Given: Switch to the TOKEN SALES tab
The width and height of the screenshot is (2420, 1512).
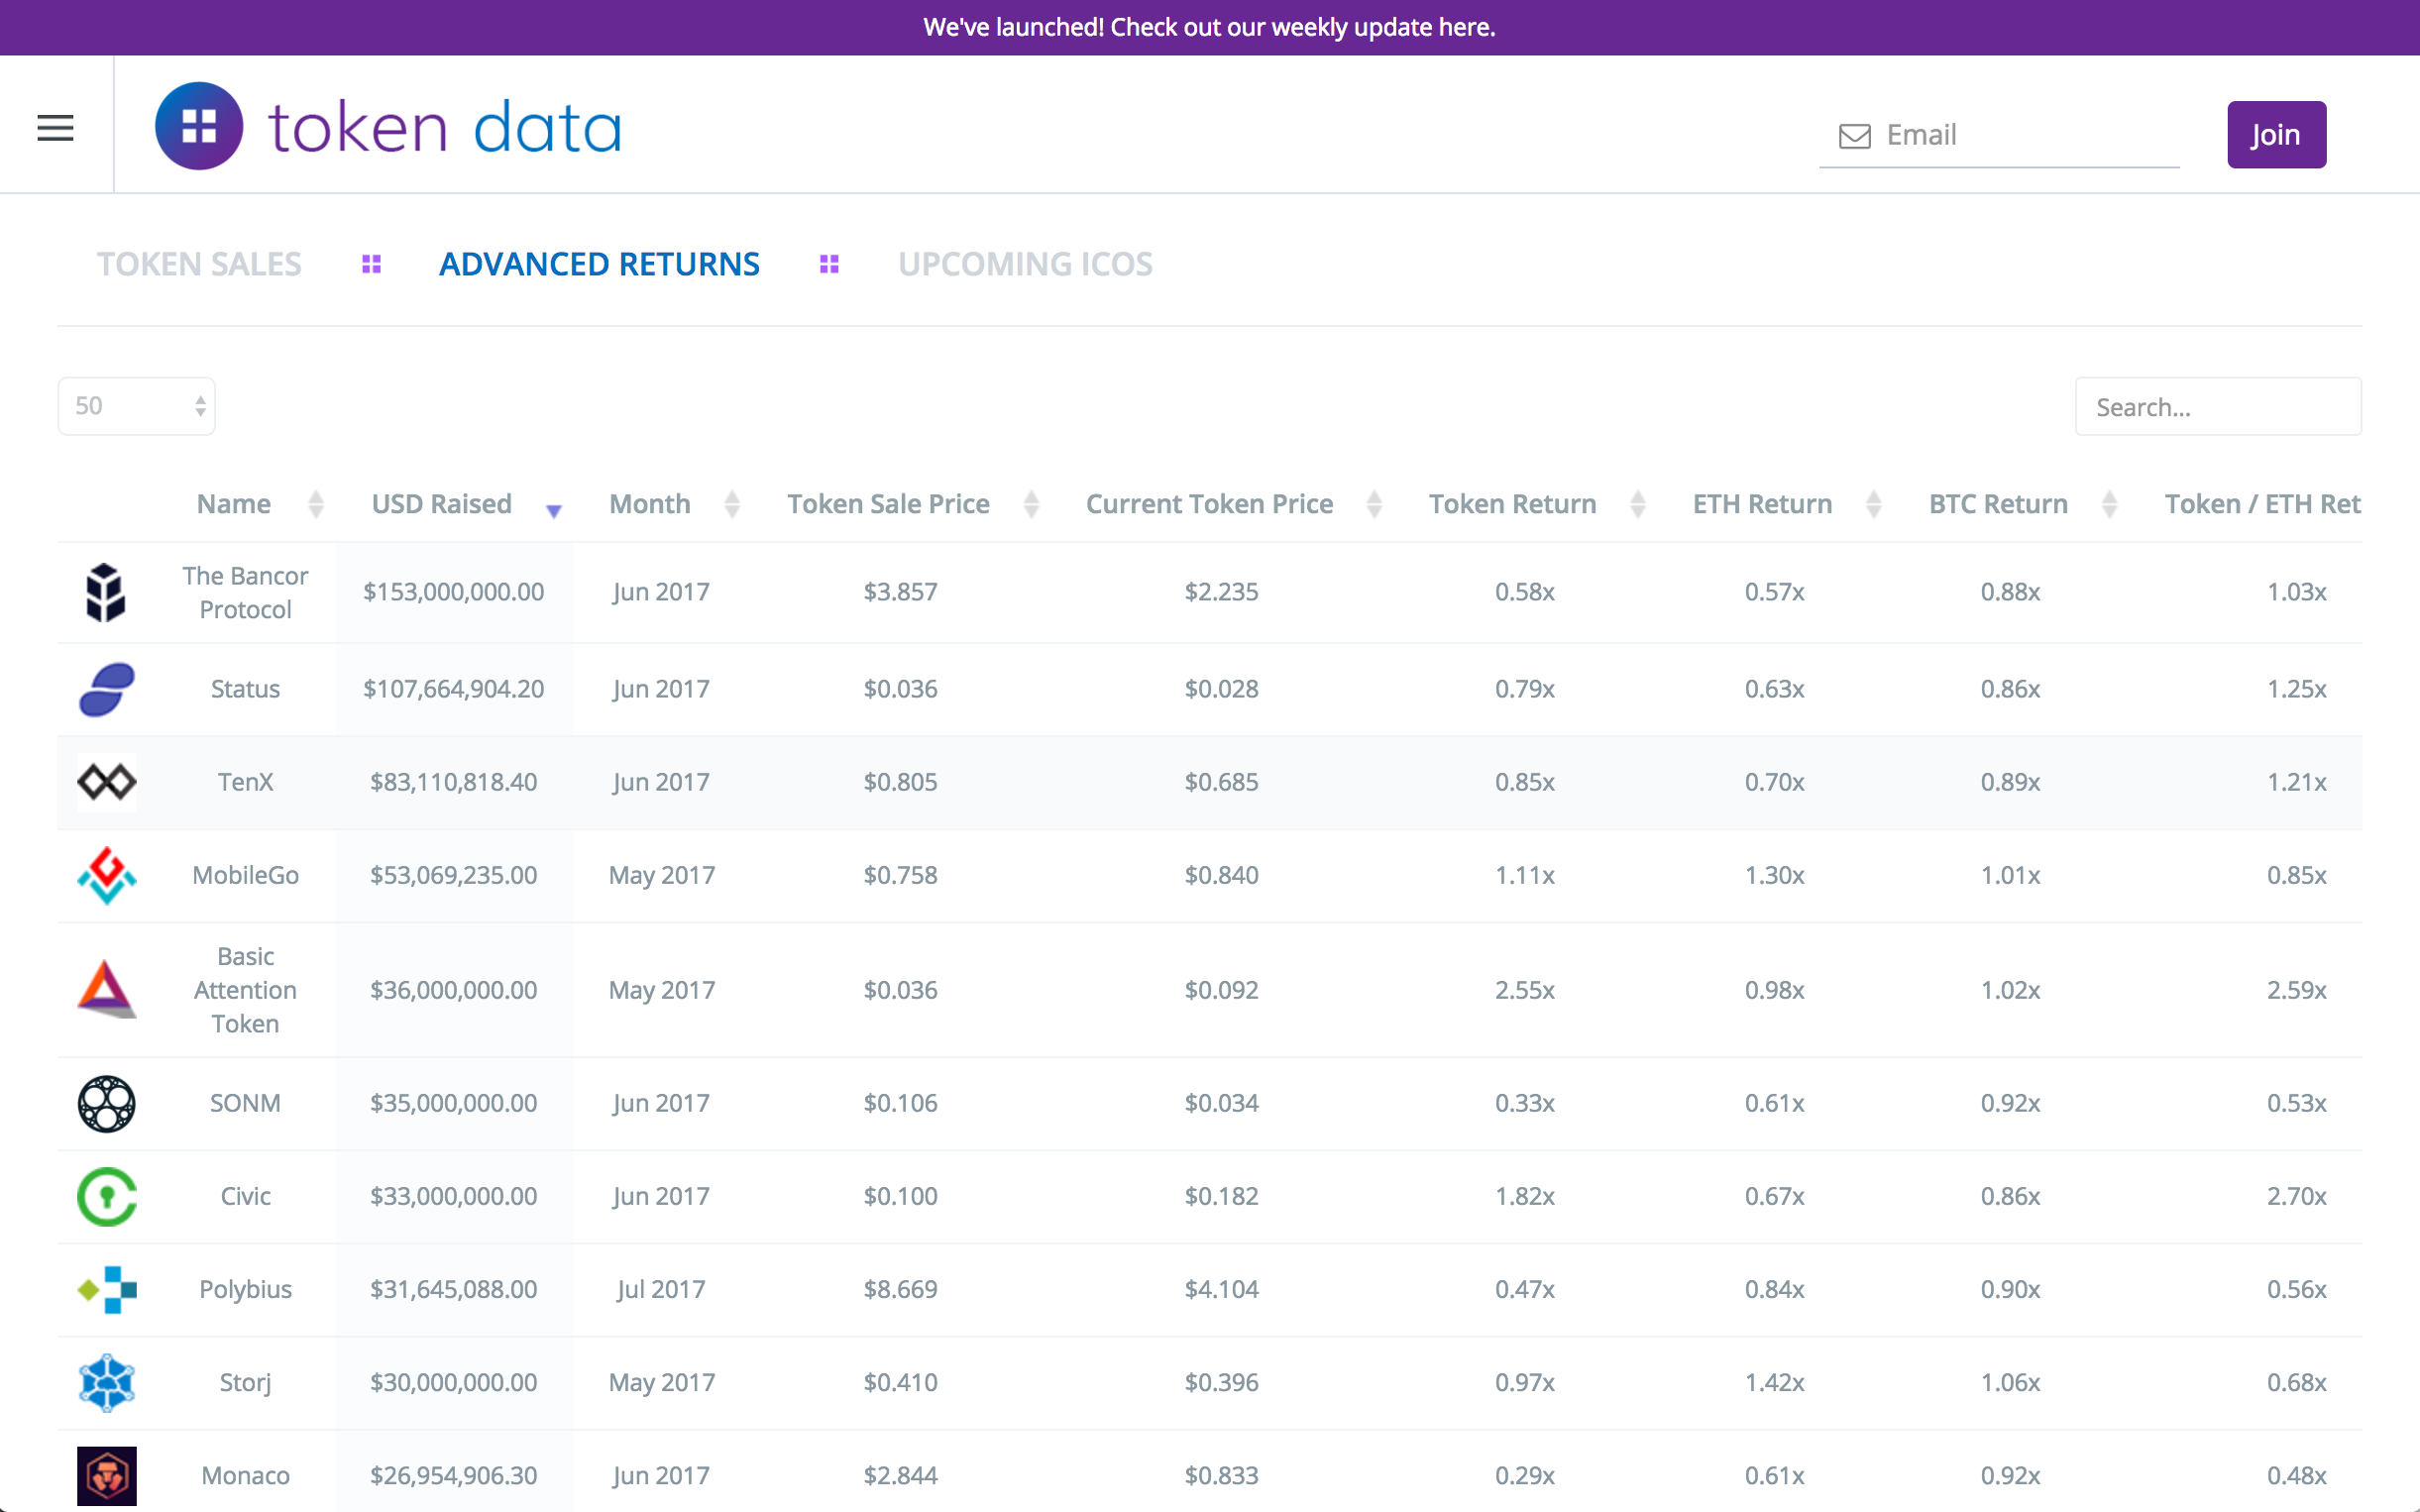Looking at the screenshot, I should point(199,264).
